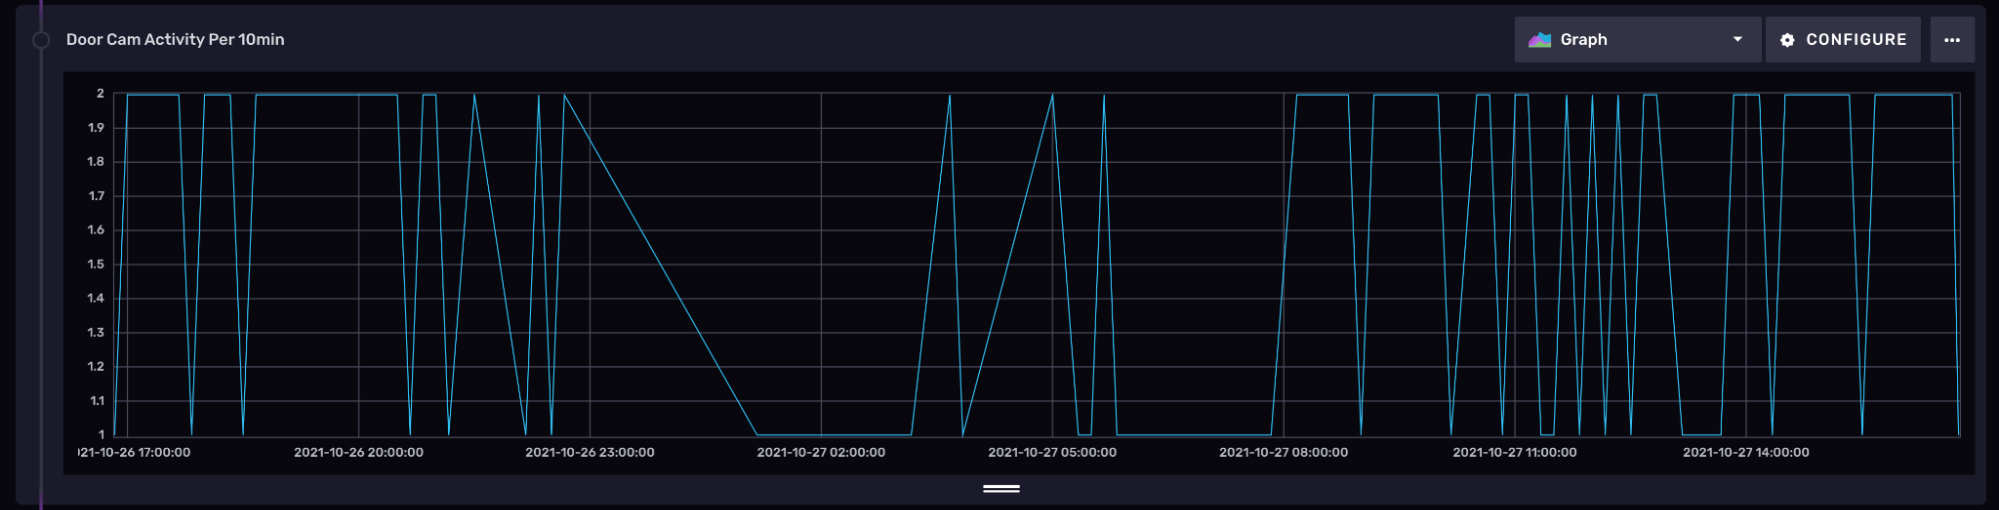The image size is (1999, 510).
Task: Open the Graph type selector by its label
Action: (1583, 40)
